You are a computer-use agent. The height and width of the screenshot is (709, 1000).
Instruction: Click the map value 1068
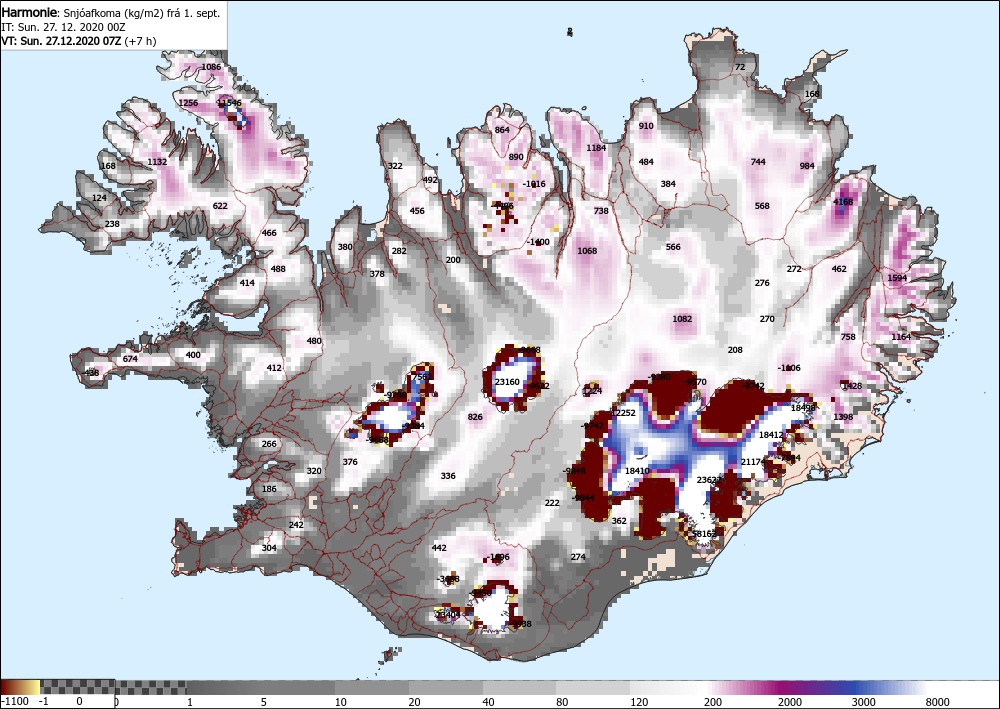(587, 251)
